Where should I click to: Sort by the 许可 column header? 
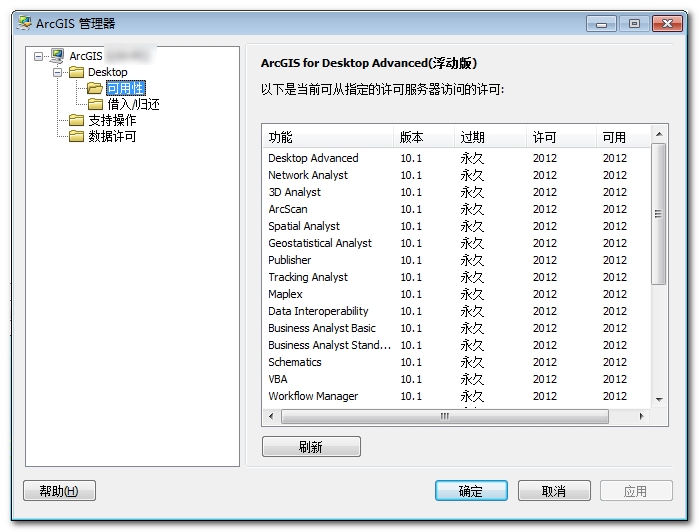[x=561, y=137]
